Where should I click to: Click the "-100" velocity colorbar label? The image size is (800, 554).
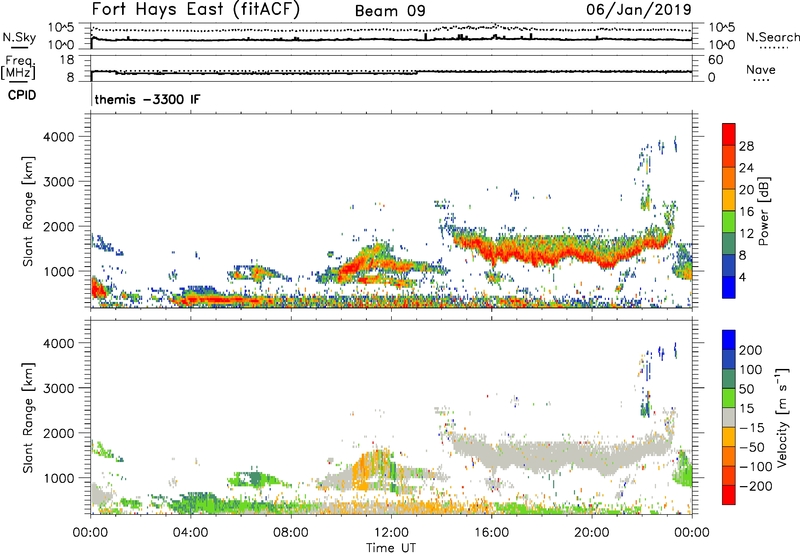(756, 466)
